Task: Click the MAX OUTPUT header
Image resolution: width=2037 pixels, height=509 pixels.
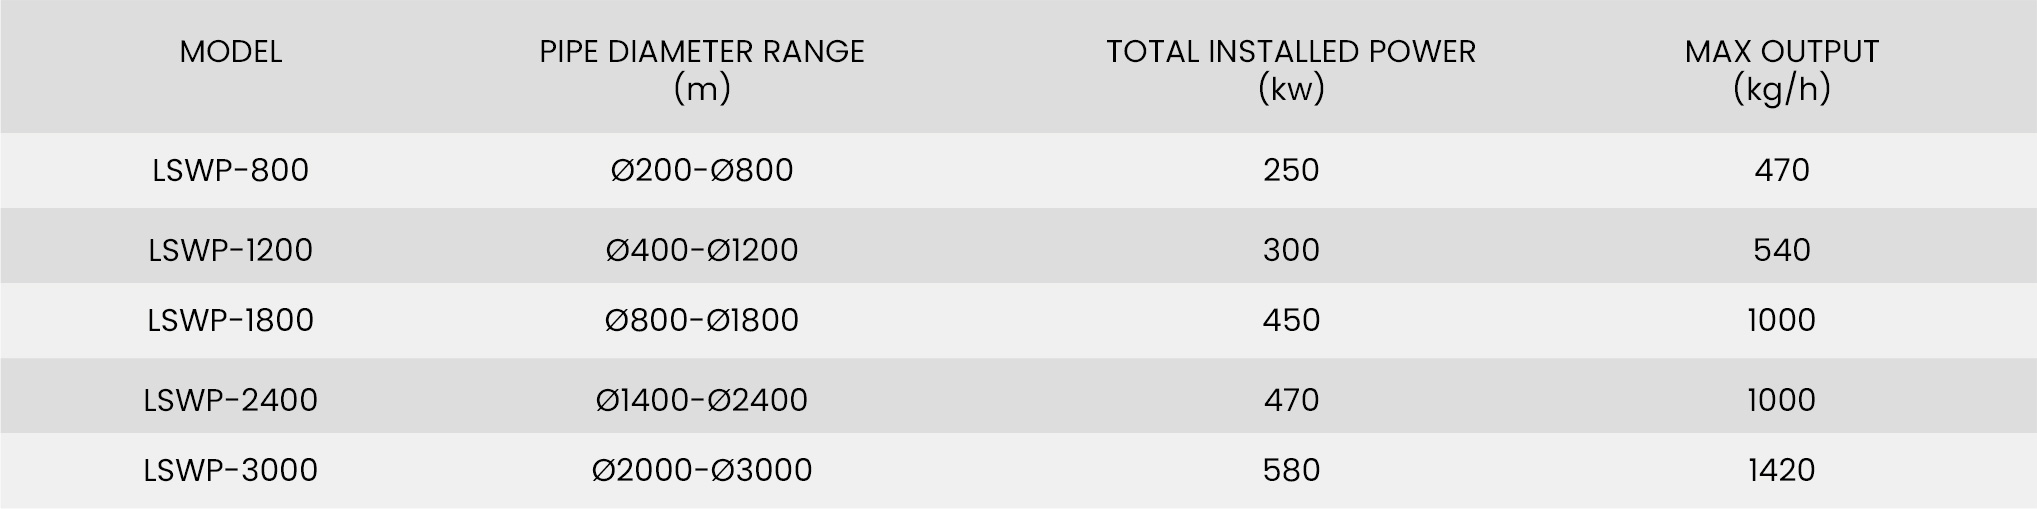Action: pos(1782,70)
